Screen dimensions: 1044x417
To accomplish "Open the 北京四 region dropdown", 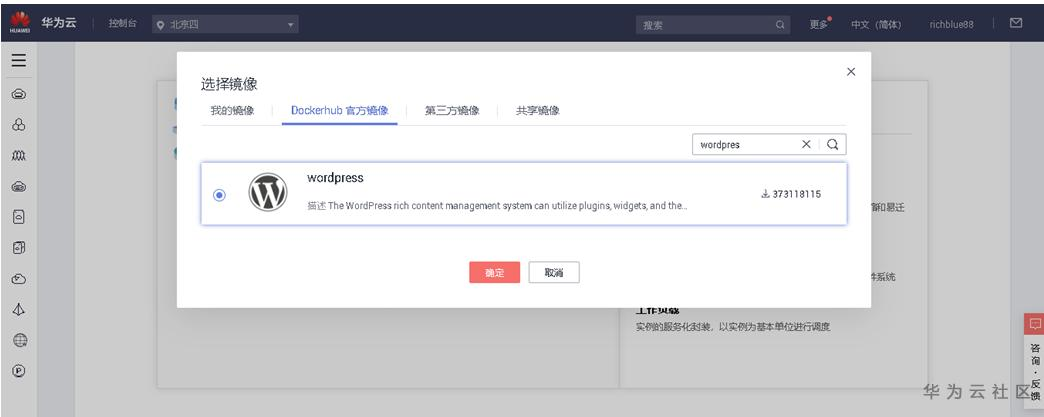I will [225, 25].
